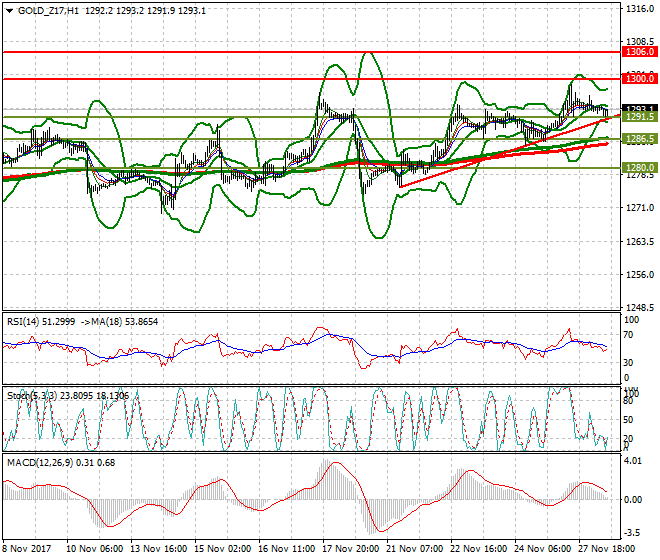
Task: Select the GOLD_Z17,H1 chart title text
Action: coord(48,11)
